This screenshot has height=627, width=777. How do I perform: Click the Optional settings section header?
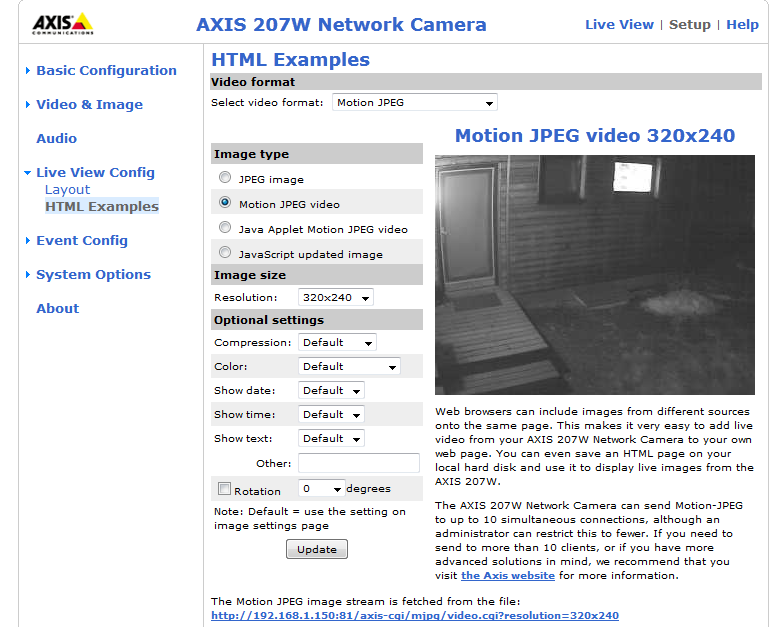pyautogui.click(x=317, y=320)
